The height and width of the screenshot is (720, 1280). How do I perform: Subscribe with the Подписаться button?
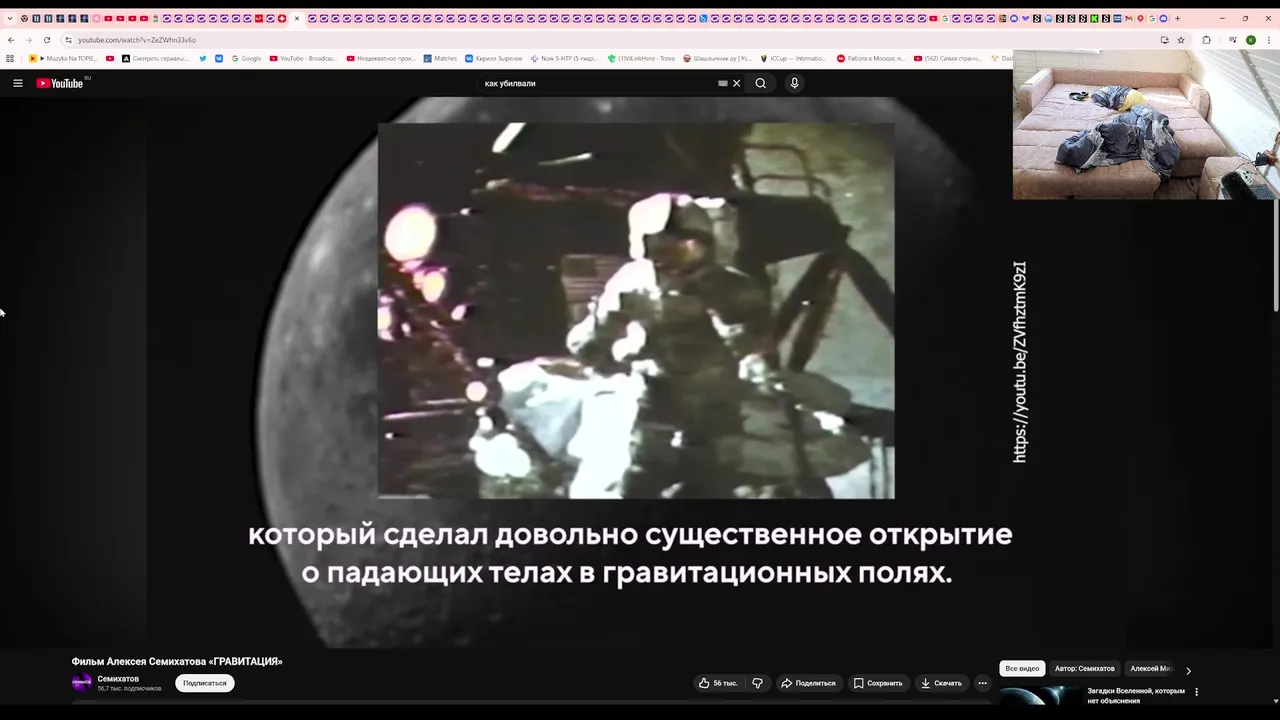(205, 683)
